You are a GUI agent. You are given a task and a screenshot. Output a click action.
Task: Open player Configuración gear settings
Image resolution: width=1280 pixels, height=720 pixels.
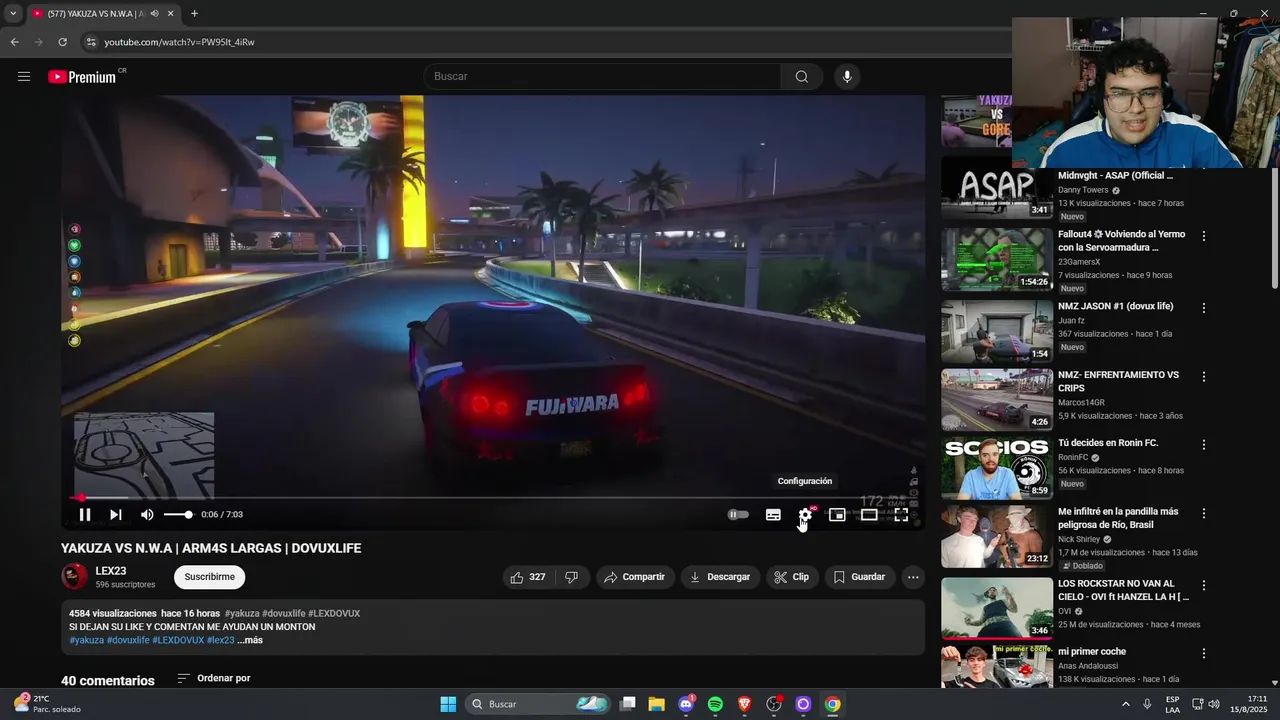coord(805,515)
